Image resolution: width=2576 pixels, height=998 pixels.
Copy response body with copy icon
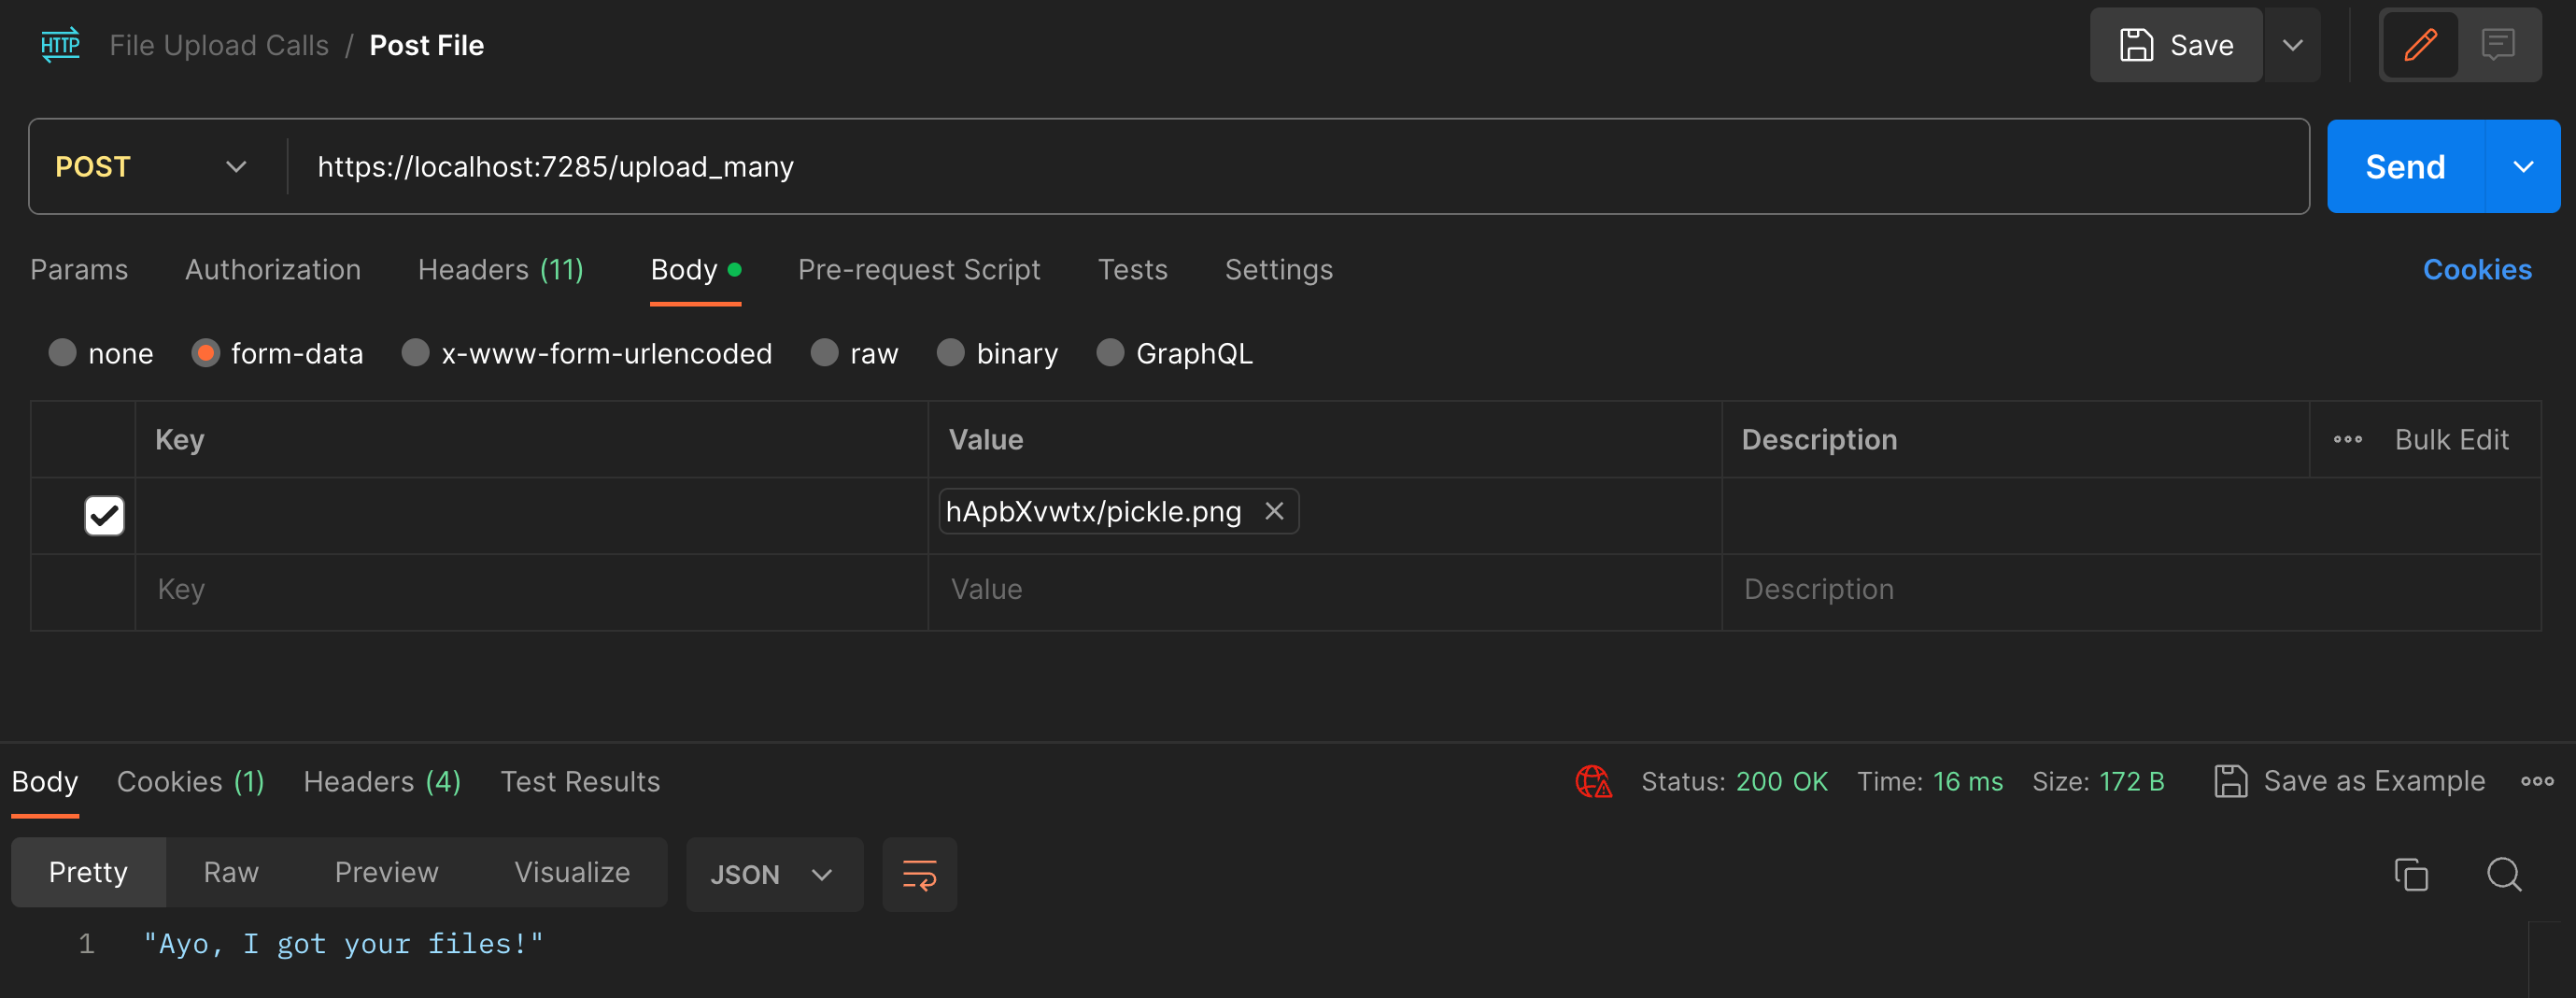pyautogui.click(x=2410, y=875)
